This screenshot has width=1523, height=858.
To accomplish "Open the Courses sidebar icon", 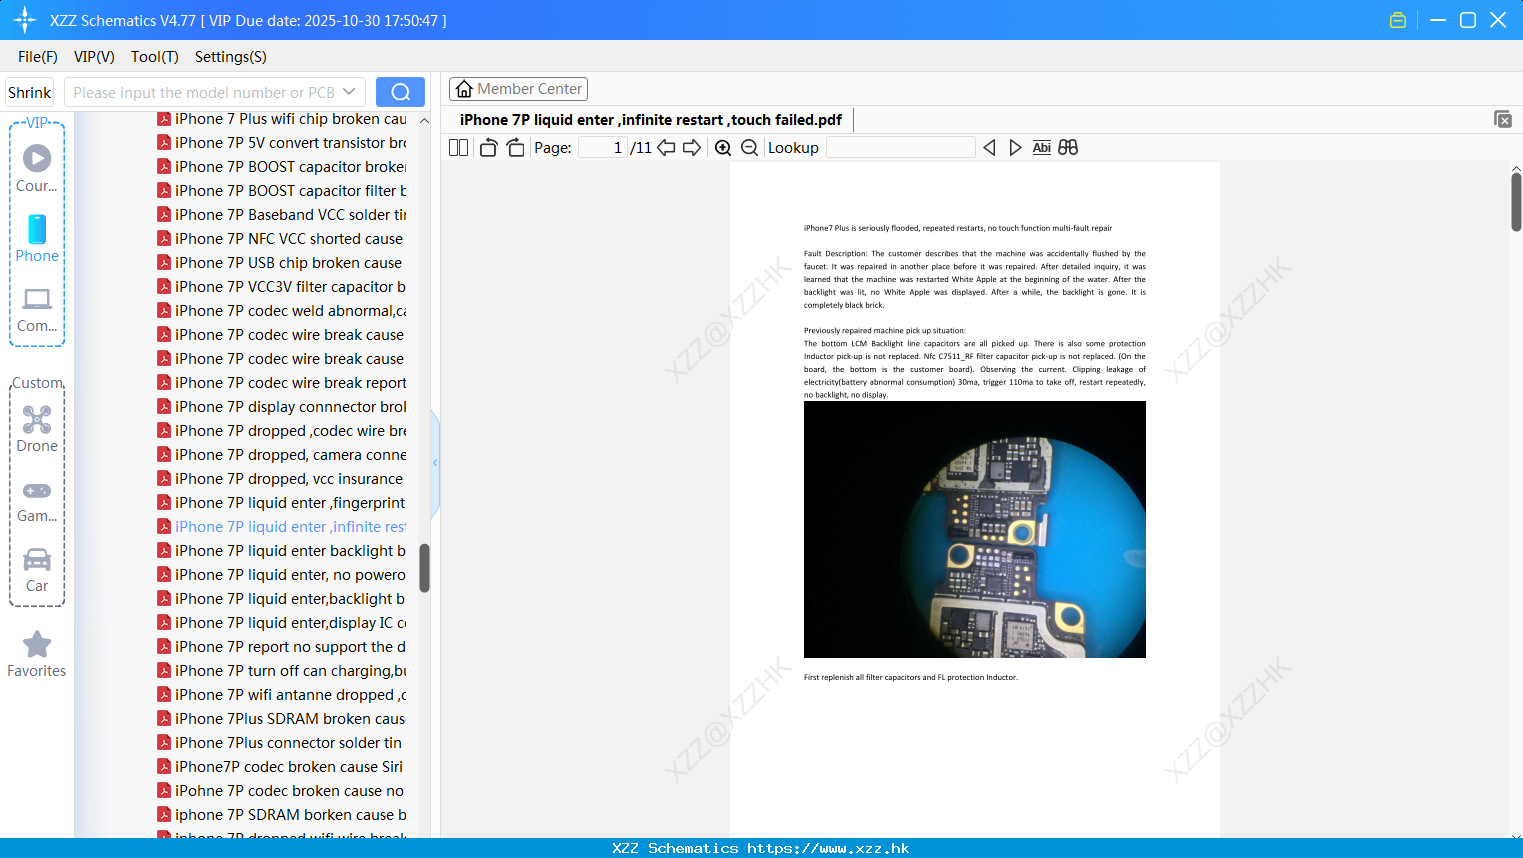I will [37, 168].
